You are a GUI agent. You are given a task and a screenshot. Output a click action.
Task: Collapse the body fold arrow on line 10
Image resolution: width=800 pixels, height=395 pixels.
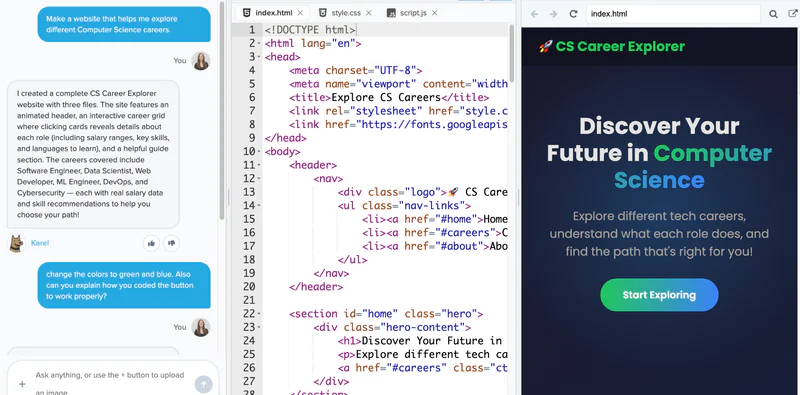coord(259,152)
